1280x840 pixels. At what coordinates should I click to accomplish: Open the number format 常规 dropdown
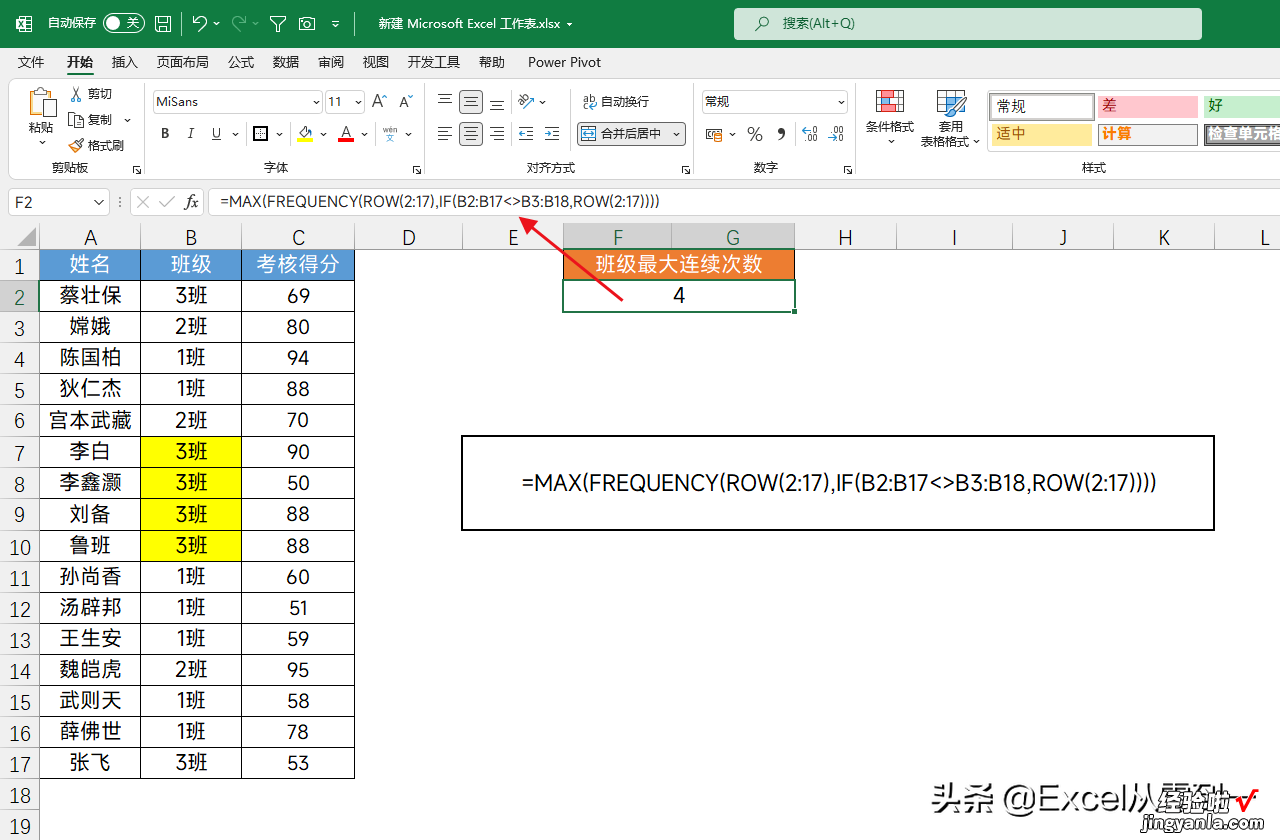841,102
